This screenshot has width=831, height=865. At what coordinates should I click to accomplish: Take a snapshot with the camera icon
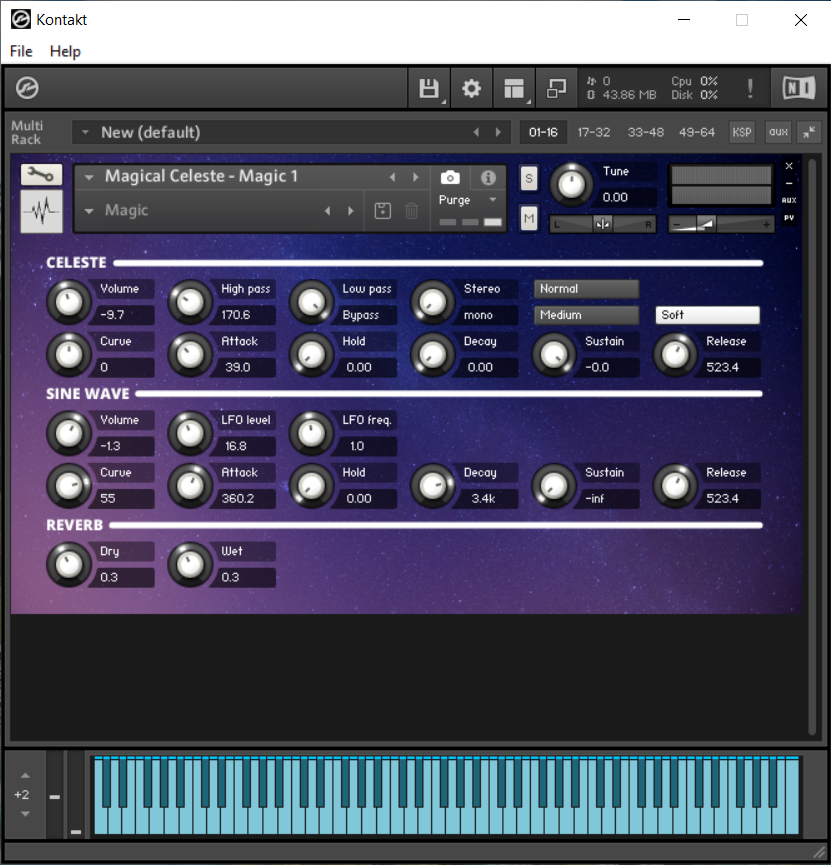450,178
